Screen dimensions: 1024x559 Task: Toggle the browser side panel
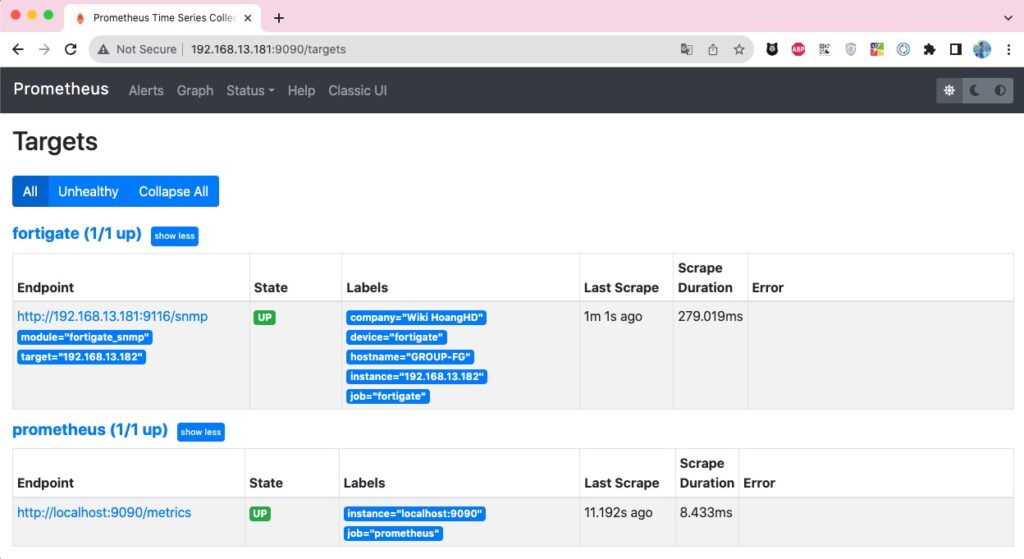tap(955, 49)
